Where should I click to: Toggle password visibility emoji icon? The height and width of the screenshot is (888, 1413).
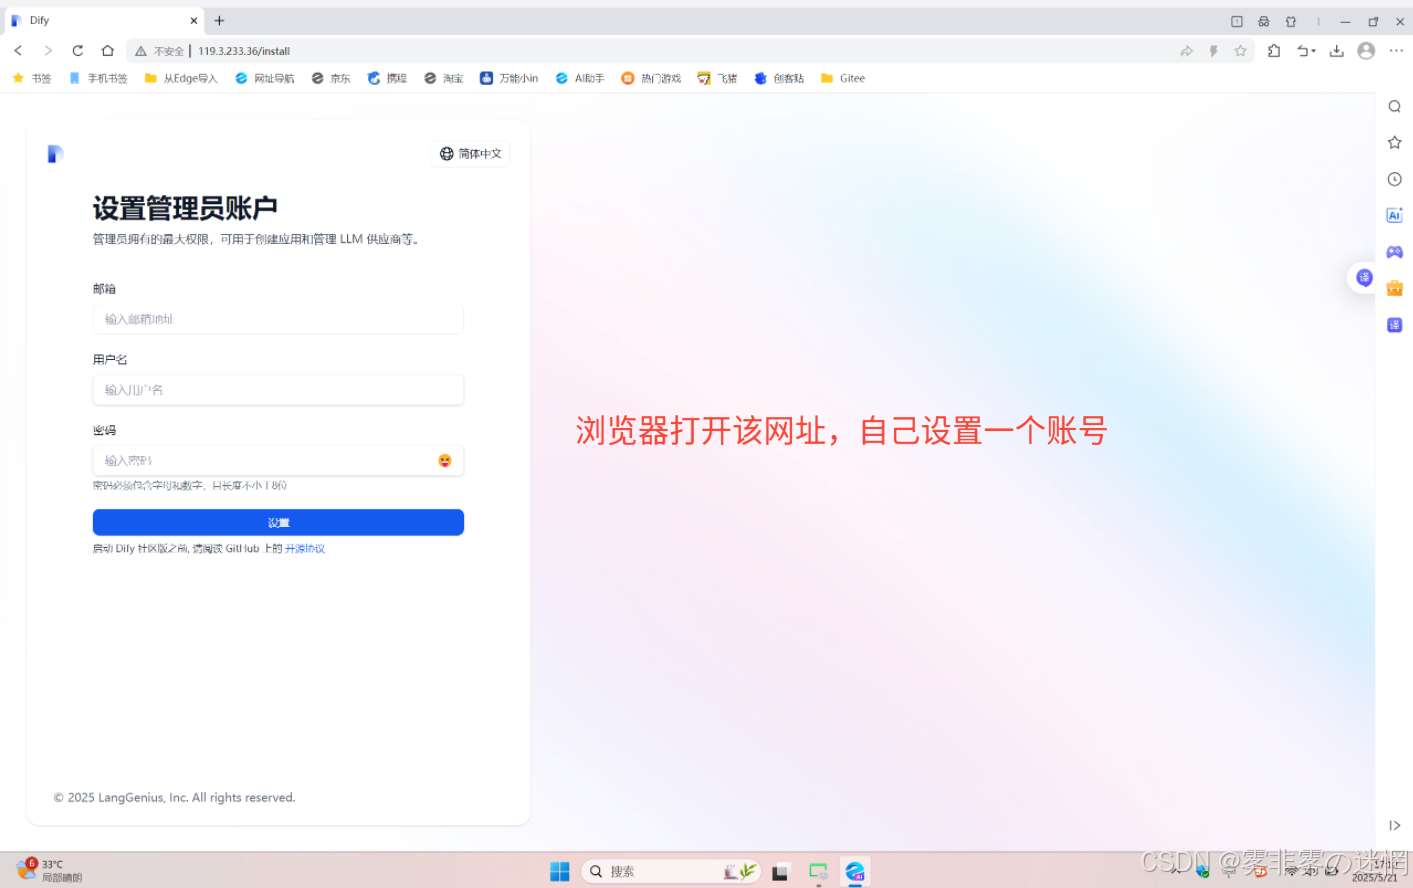[445, 460]
